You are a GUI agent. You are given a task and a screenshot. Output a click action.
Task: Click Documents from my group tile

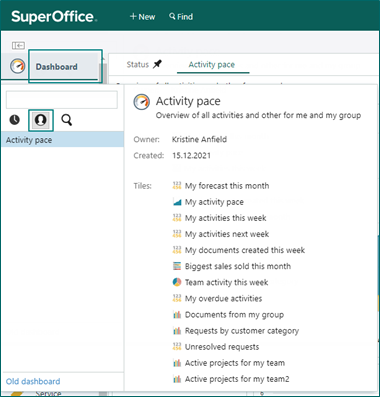pyautogui.click(x=234, y=315)
